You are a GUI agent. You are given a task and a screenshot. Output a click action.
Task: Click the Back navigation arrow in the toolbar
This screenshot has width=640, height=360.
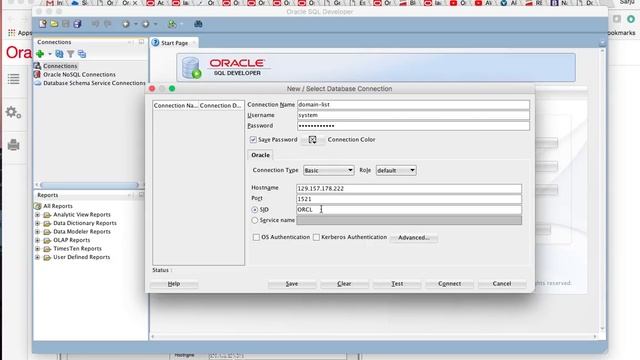click(126, 24)
